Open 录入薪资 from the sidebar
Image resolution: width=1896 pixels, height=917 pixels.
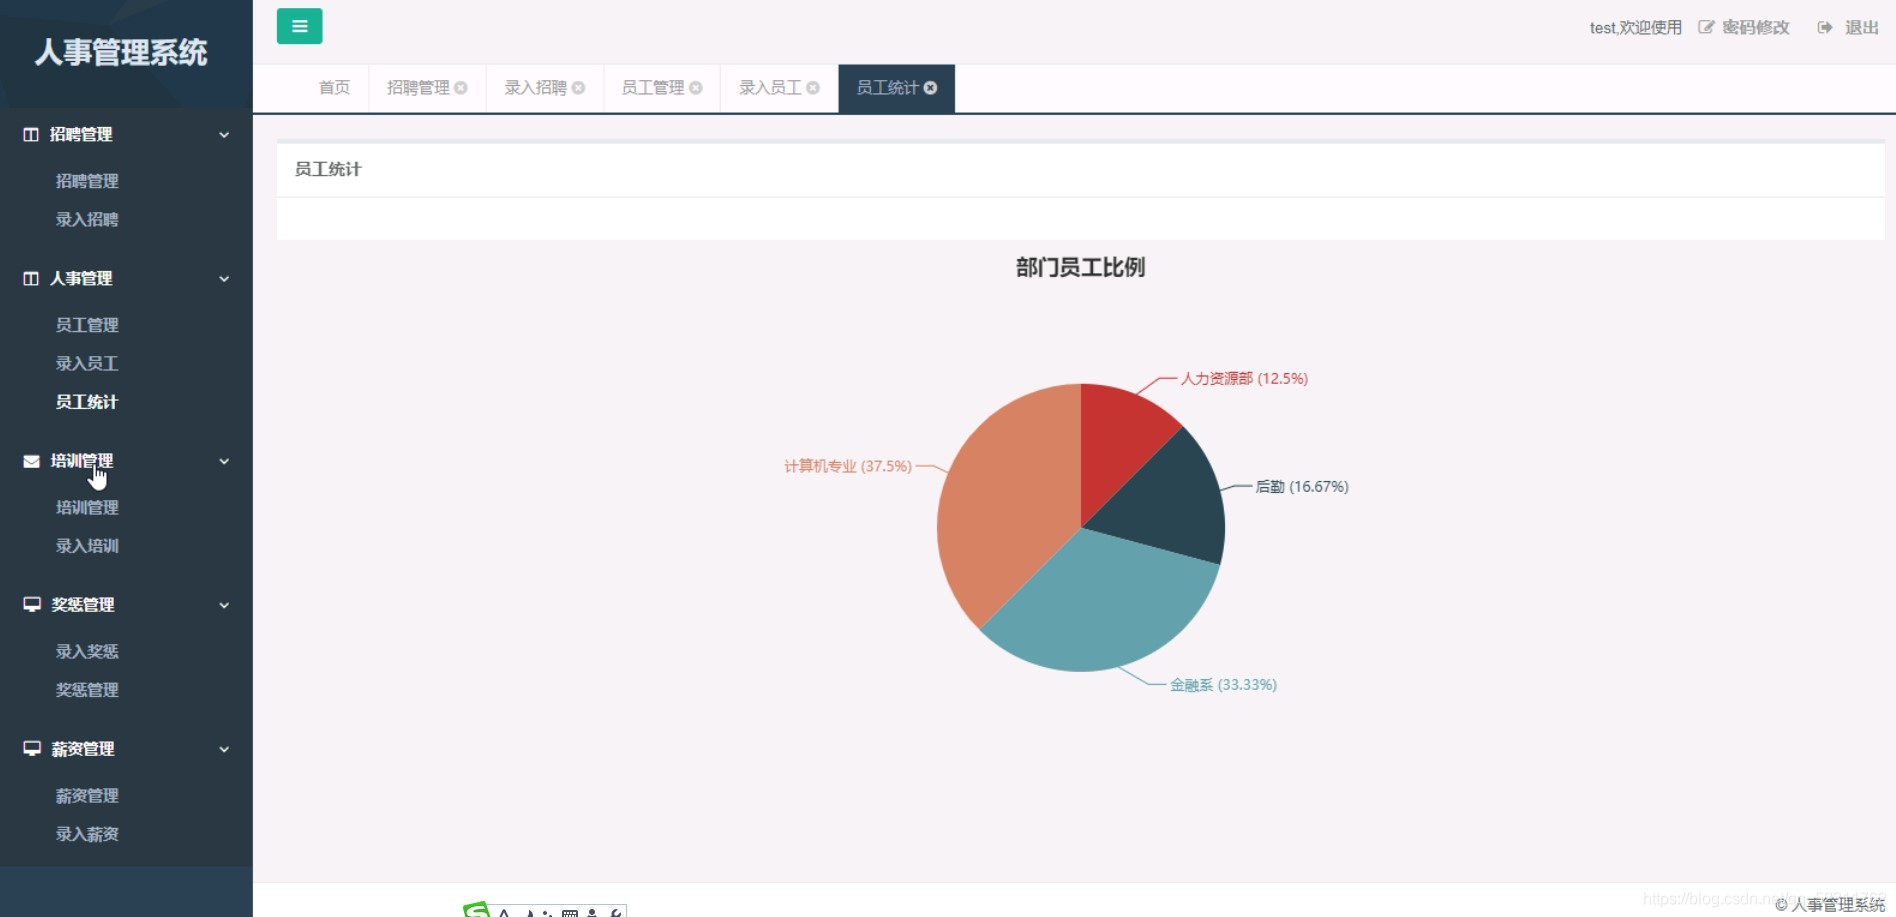[x=88, y=834]
